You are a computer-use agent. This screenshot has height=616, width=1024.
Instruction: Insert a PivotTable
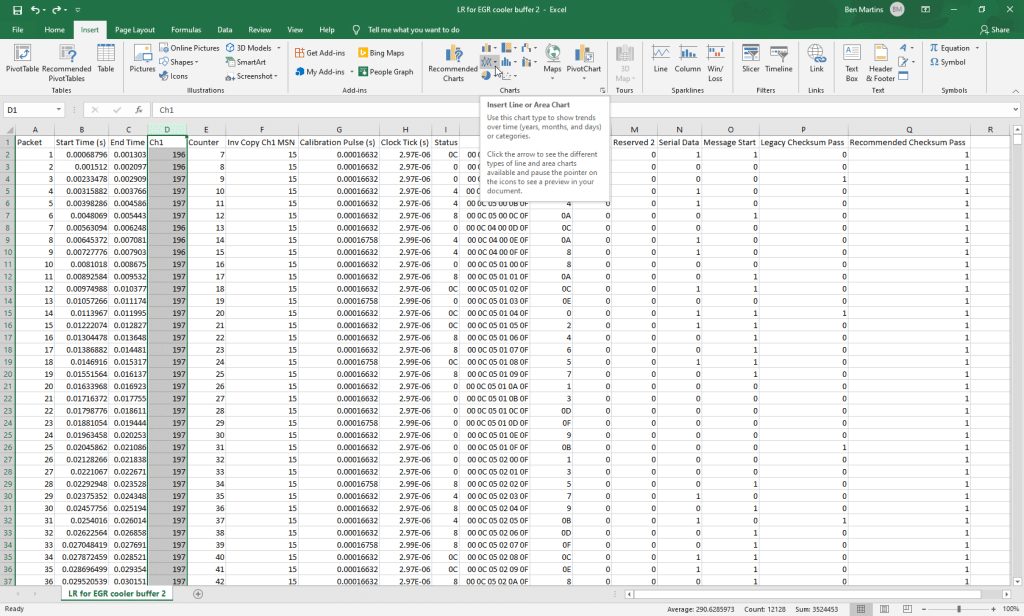pos(22,59)
